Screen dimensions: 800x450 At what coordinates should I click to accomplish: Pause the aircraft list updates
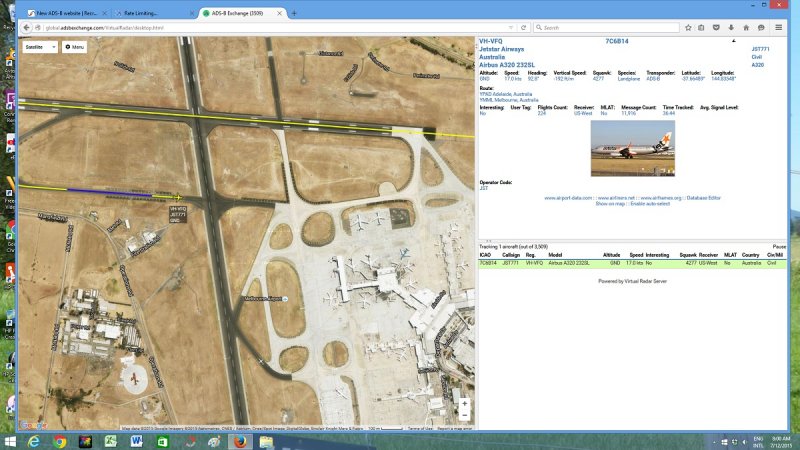pyautogui.click(x=779, y=246)
